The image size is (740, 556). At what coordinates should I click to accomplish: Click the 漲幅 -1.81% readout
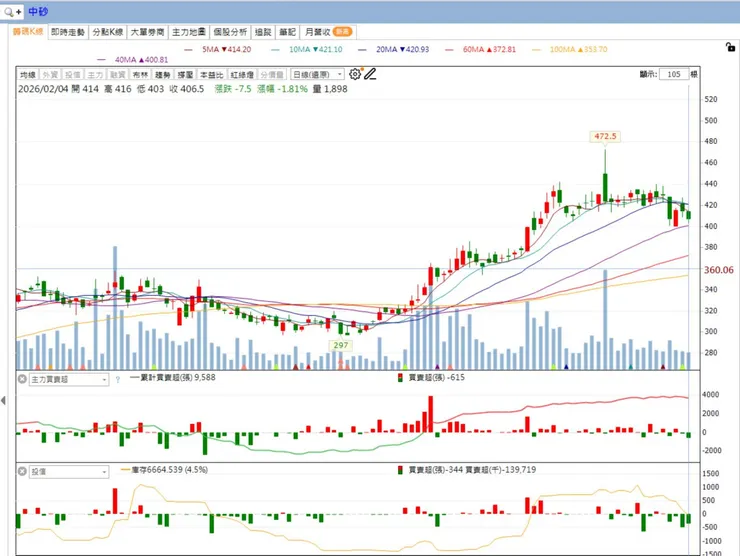pyautogui.click(x=282, y=89)
